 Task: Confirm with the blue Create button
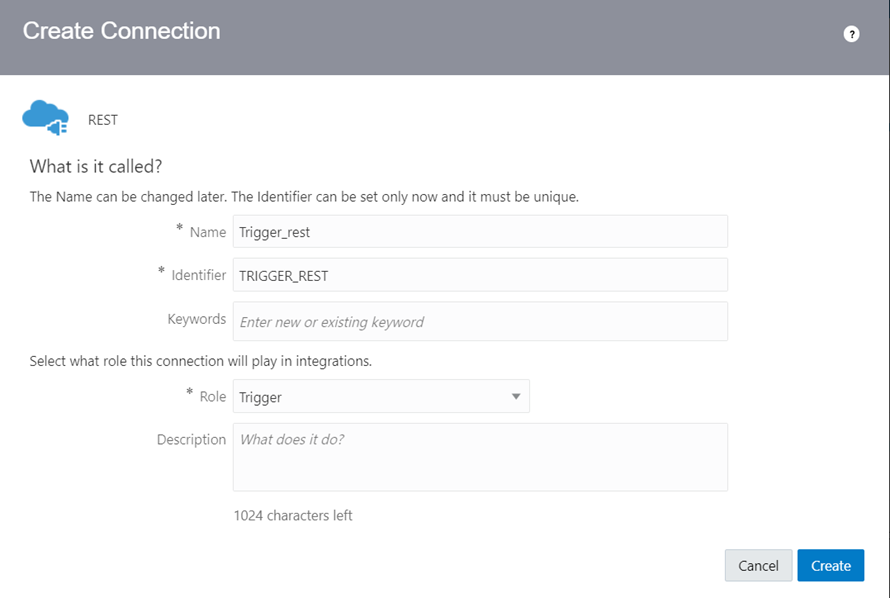coord(830,565)
